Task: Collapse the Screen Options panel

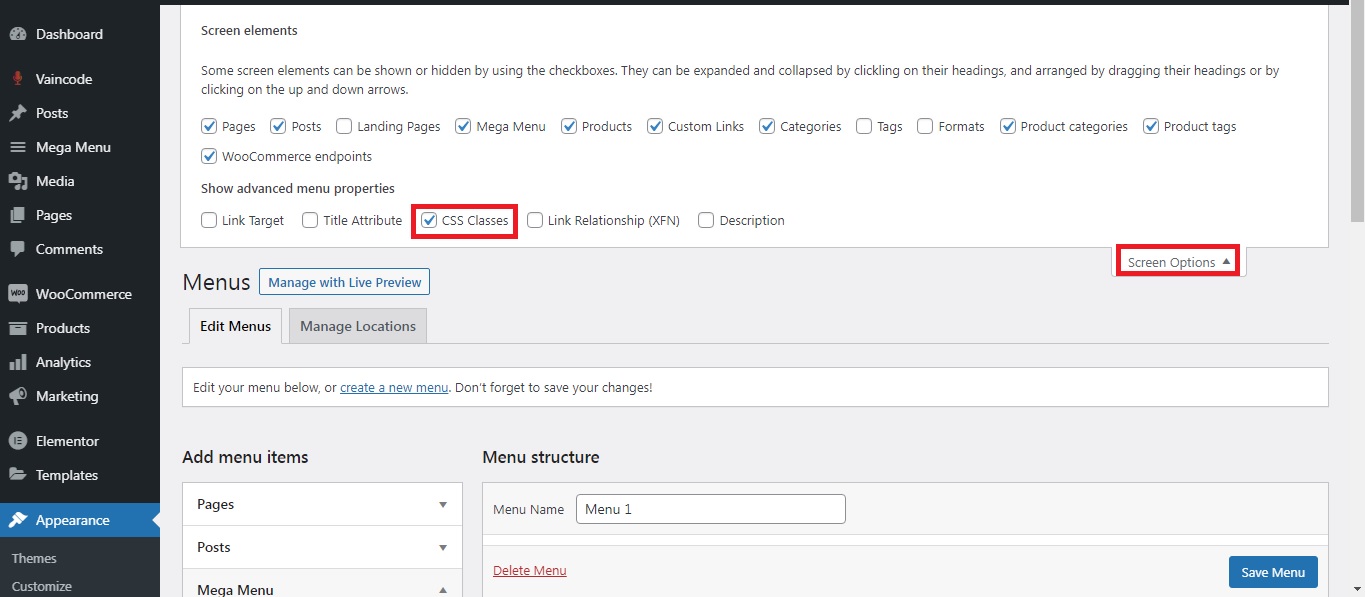Action: tap(1178, 262)
